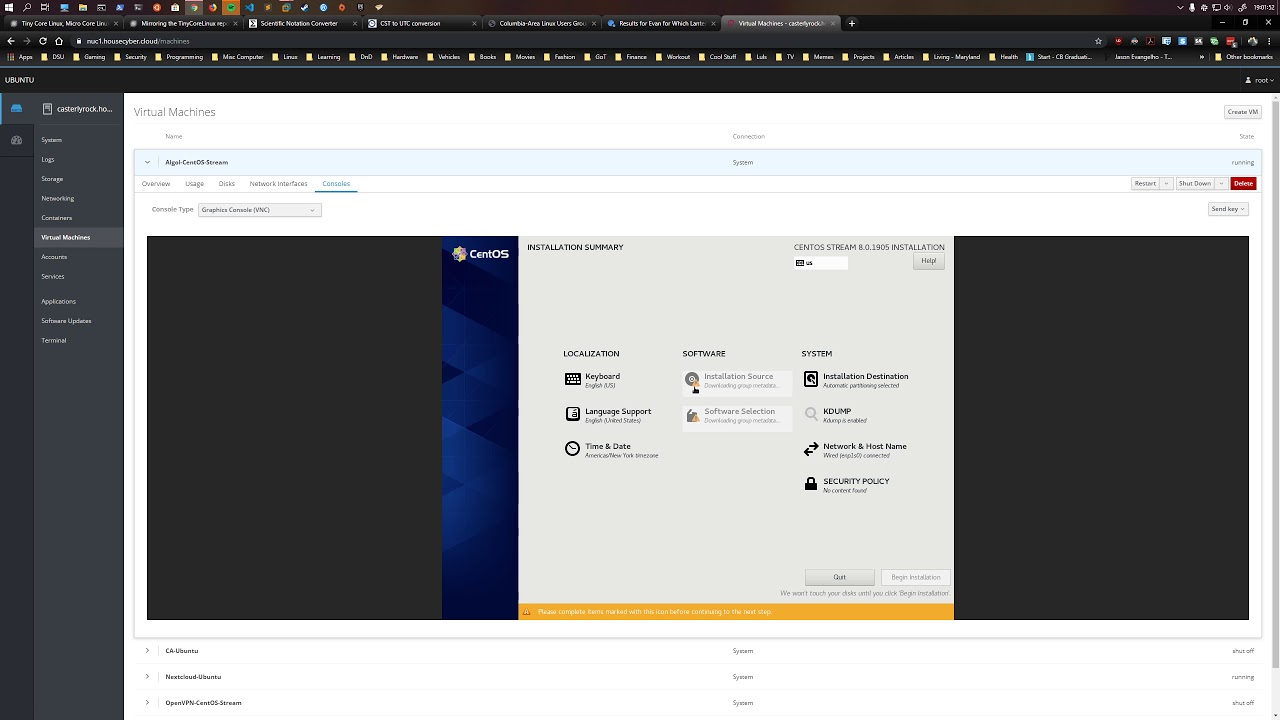The height and width of the screenshot is (720, 1280).
Task: Open Services in the sidebar
Action: [53, 276]
